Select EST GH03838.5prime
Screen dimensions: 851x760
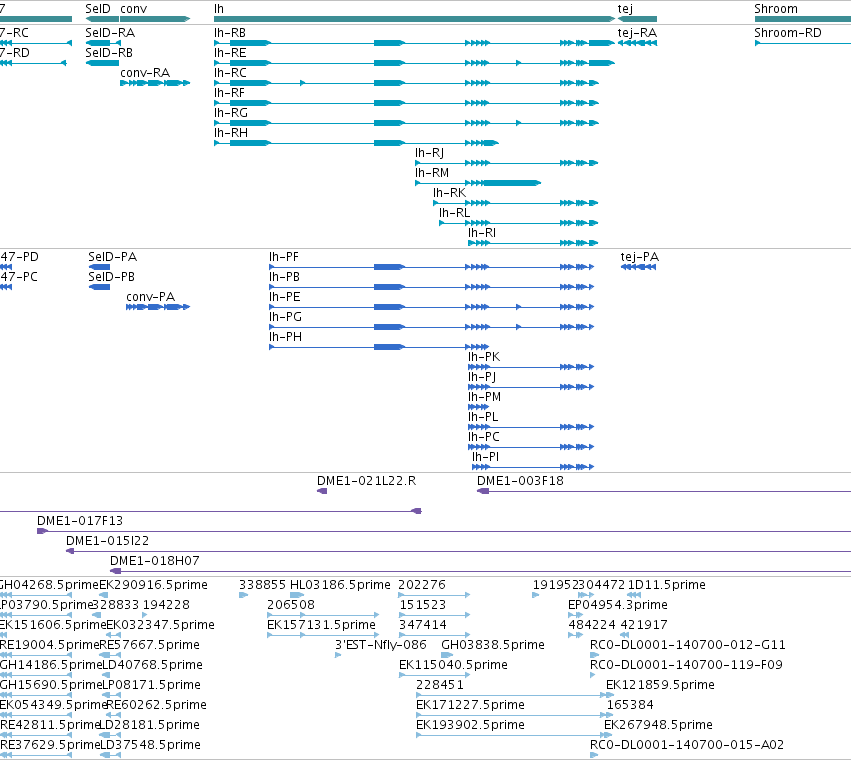pos(447,655)
